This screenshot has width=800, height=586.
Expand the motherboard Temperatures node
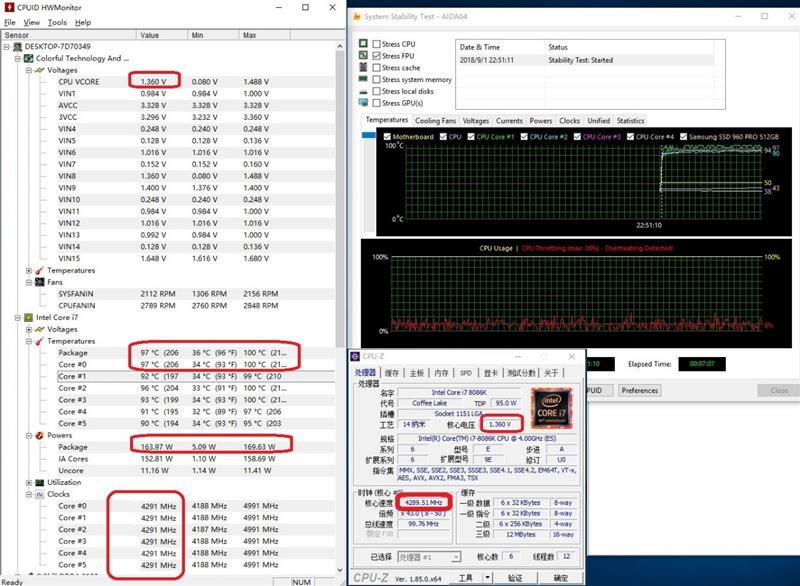click(x=29, y=270)
